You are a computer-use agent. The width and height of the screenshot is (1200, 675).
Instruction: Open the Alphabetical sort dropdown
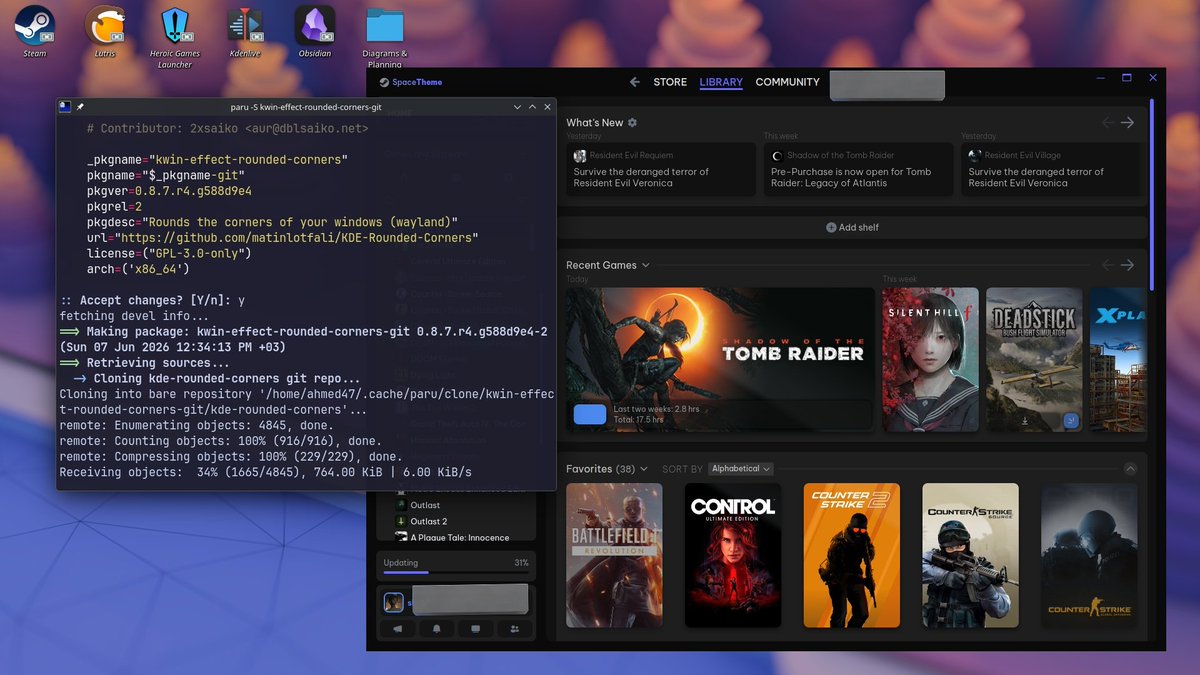coord(741,469)
